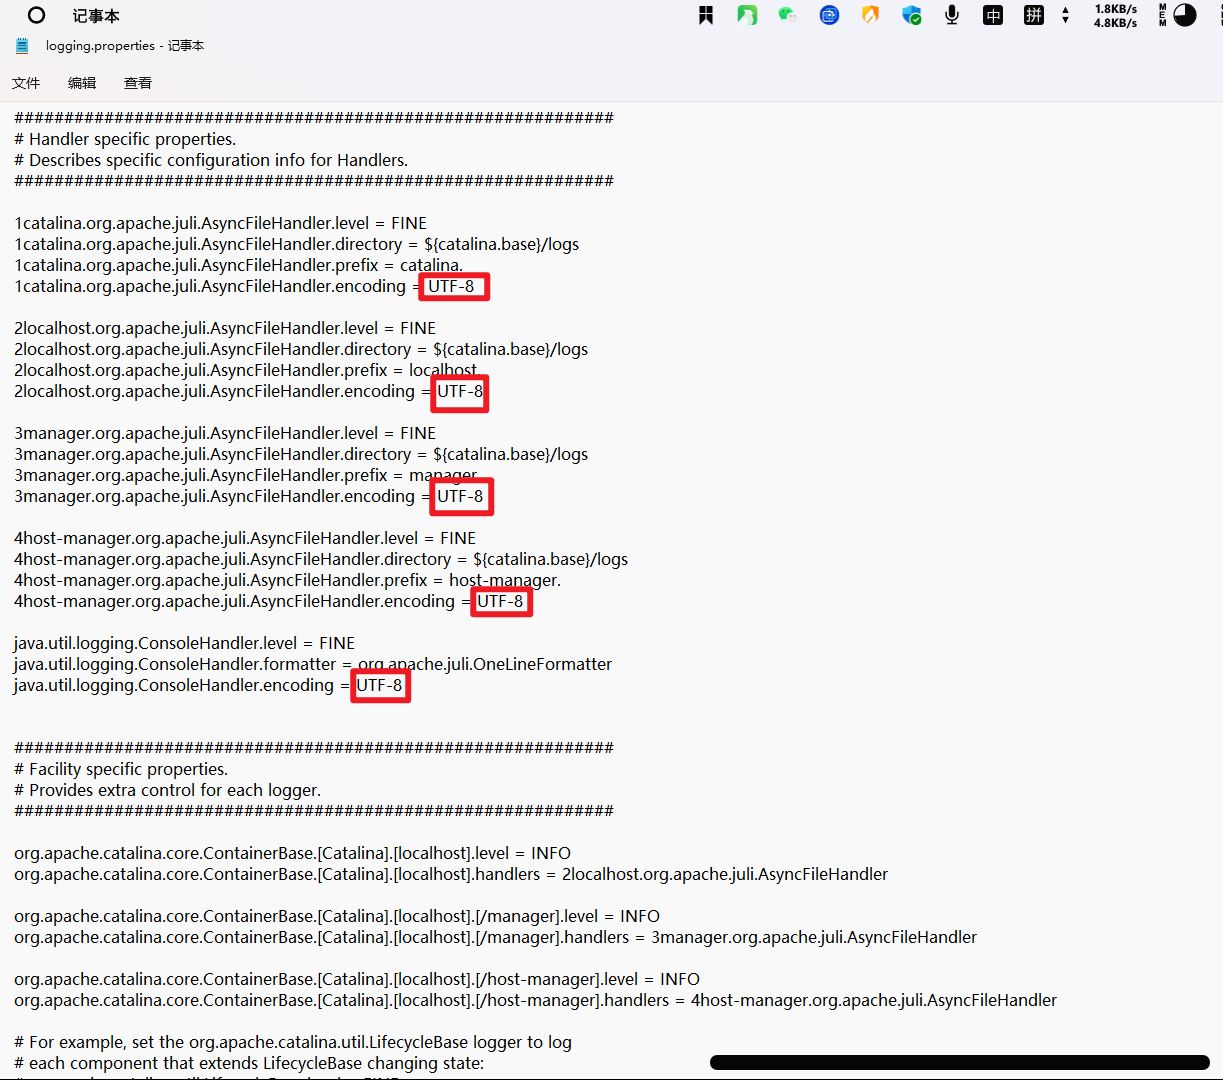Click the 1catalina prefix = catalina. line
This screenshot has width=1223, height=1080.
click(x=238, y=265)
